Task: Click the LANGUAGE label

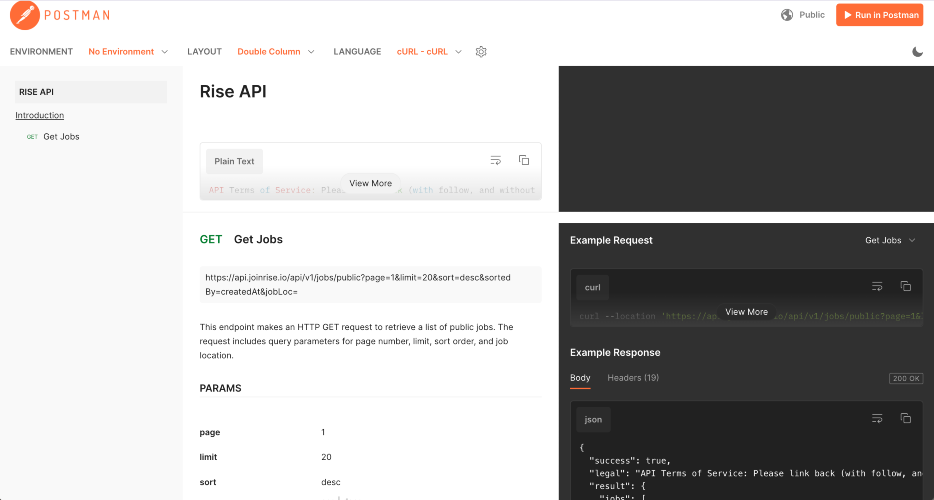Action: coord(357,52)
